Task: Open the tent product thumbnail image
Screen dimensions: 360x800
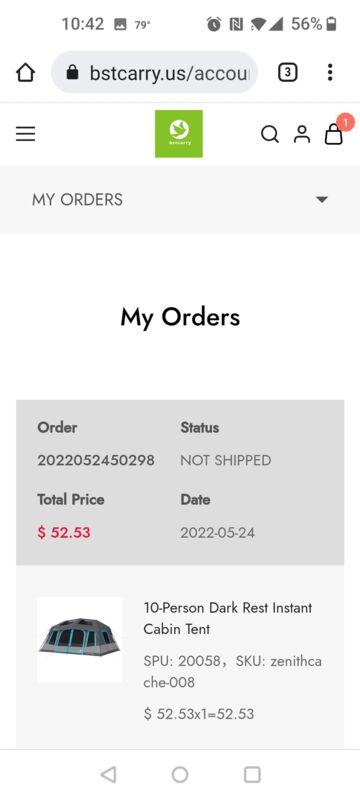Action: coord(80,639)
